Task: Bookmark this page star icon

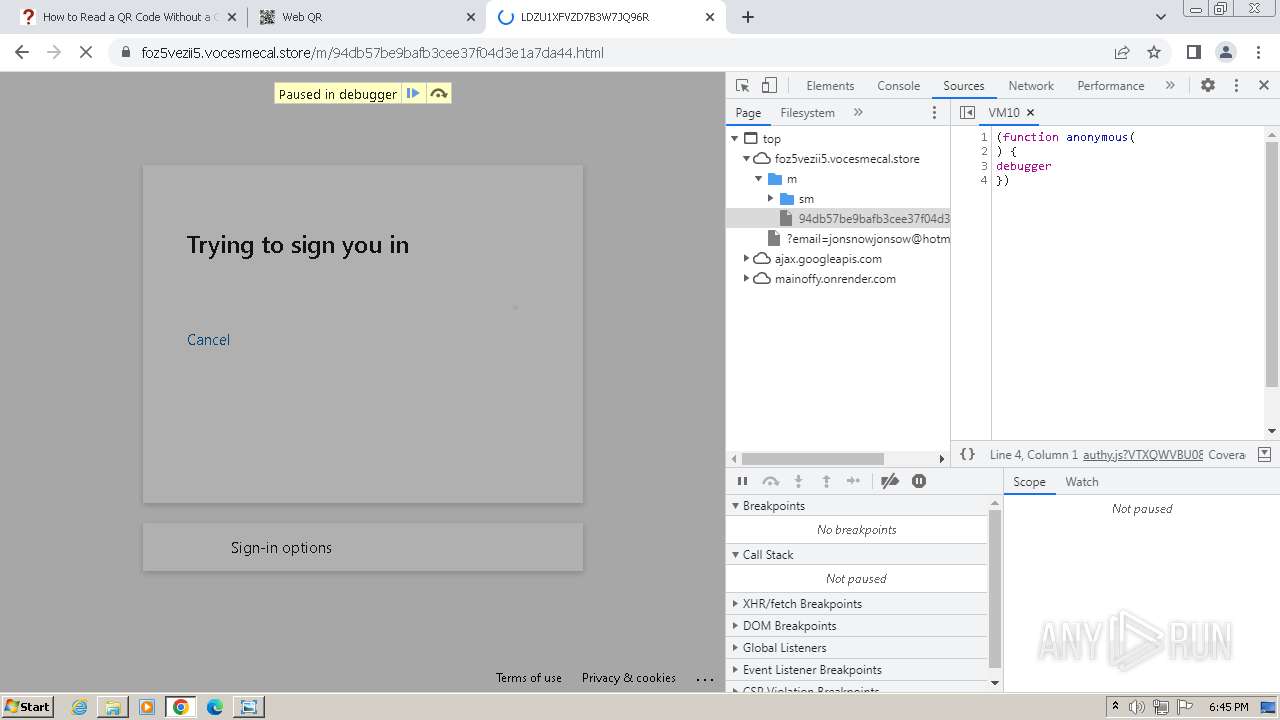Action: (x=1154, y=53)
